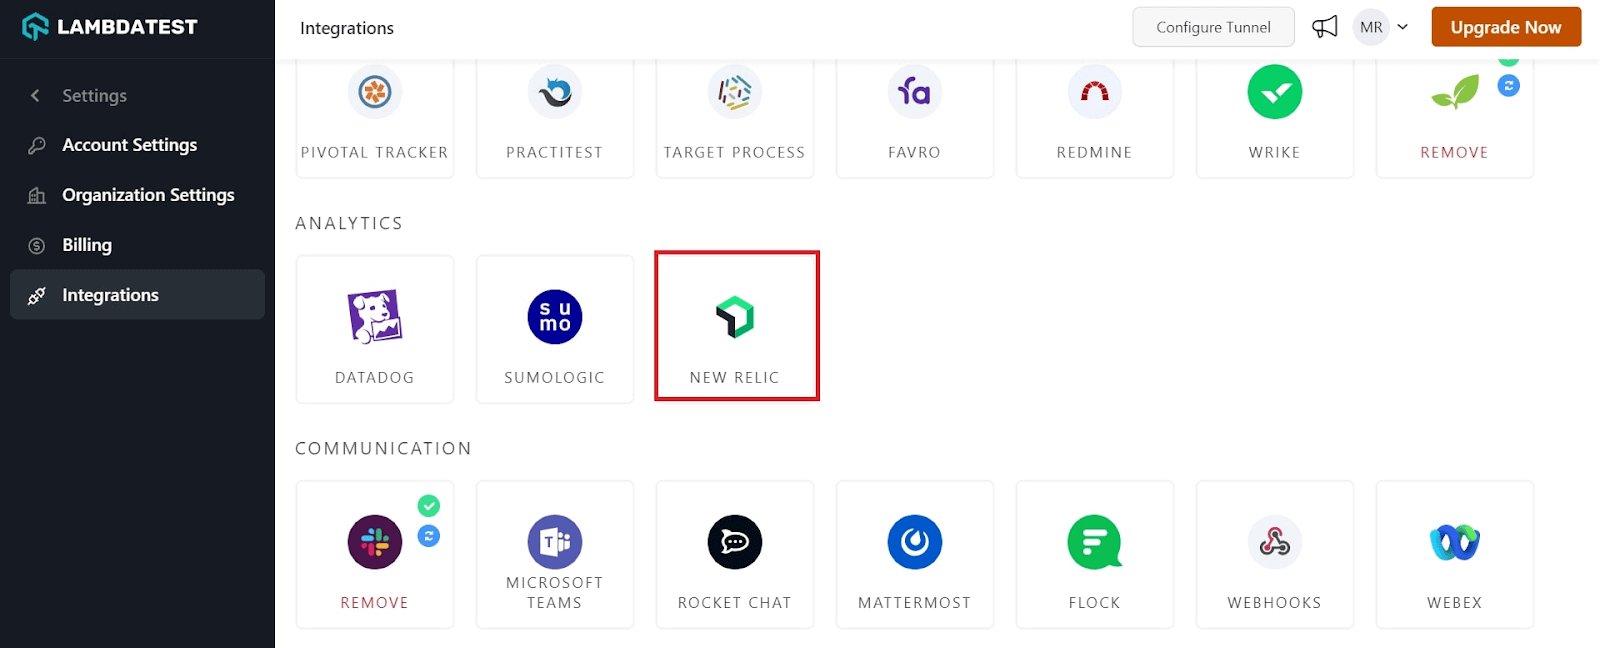Open the Billing menu item

click(x=87, y=245)
